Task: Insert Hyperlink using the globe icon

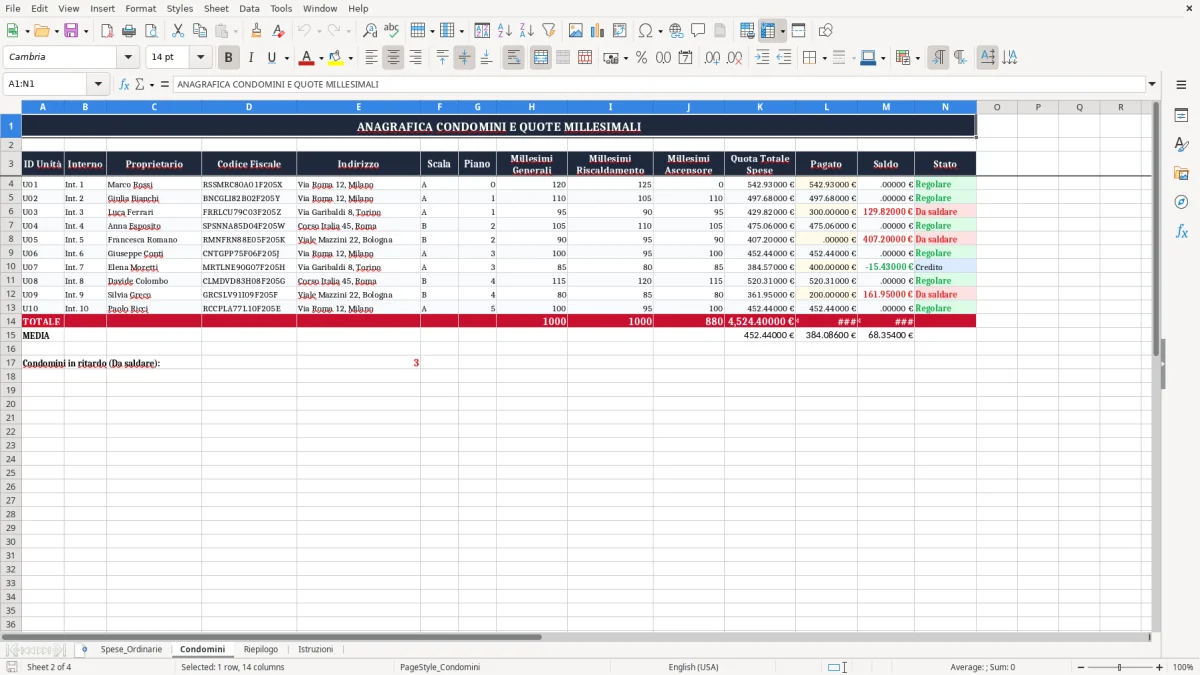Action: 676,31
